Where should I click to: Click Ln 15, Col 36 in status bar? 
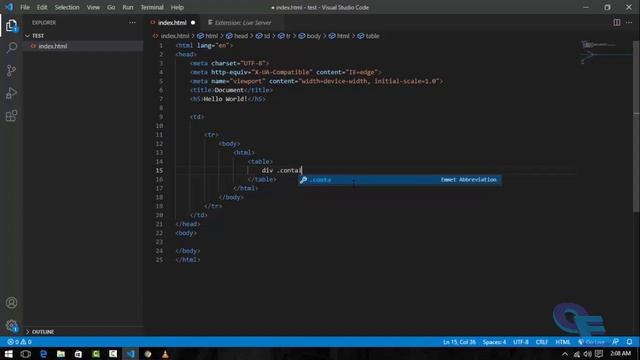tap(459, 342)
